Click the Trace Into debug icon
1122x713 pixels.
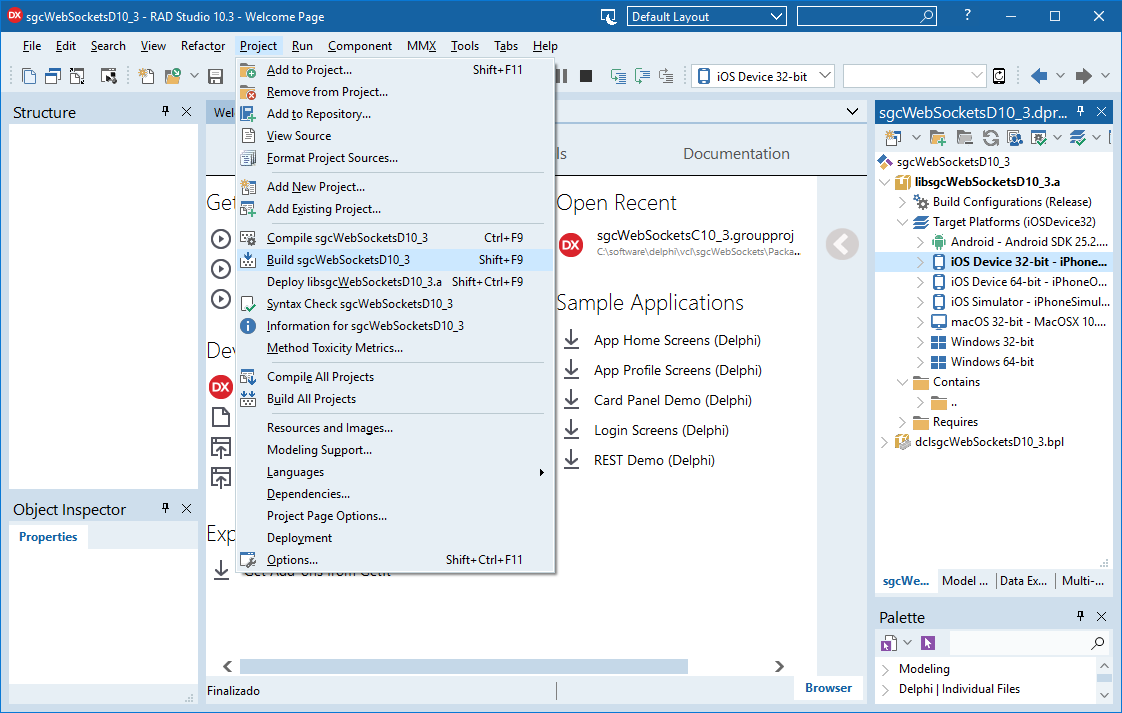(618, 76)
